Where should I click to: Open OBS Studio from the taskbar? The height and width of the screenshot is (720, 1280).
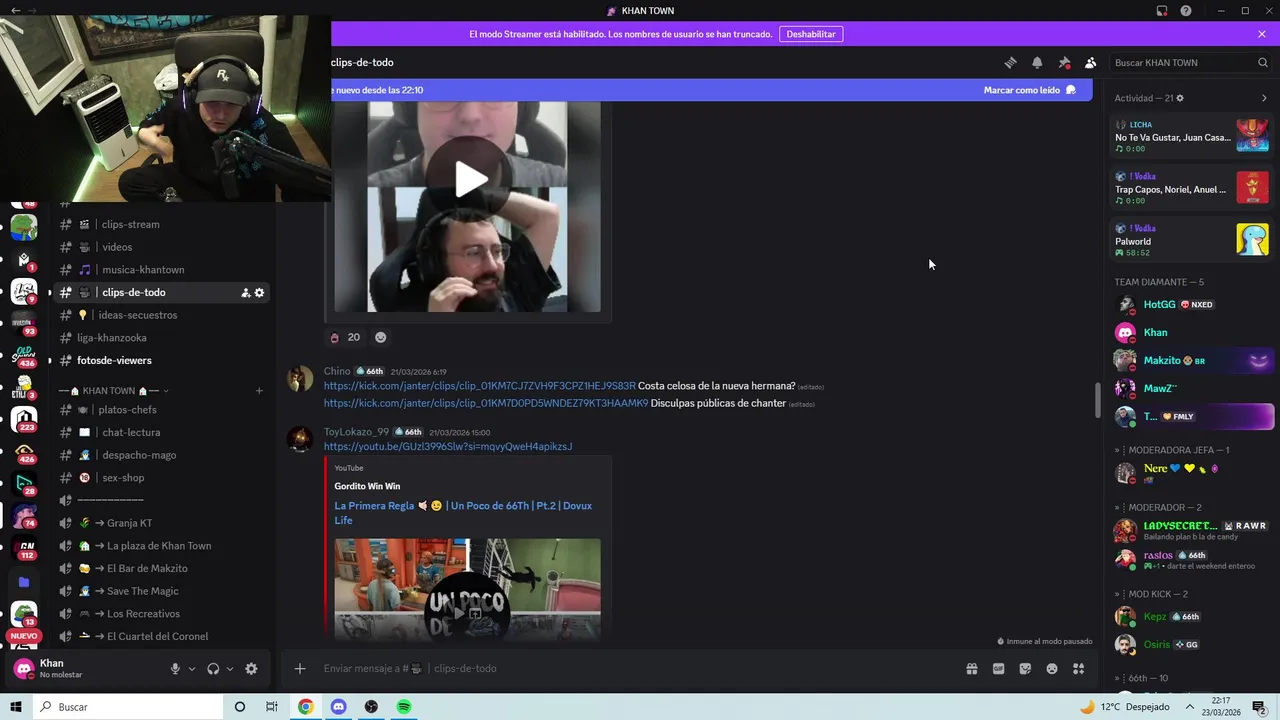(x=371, y=707)
